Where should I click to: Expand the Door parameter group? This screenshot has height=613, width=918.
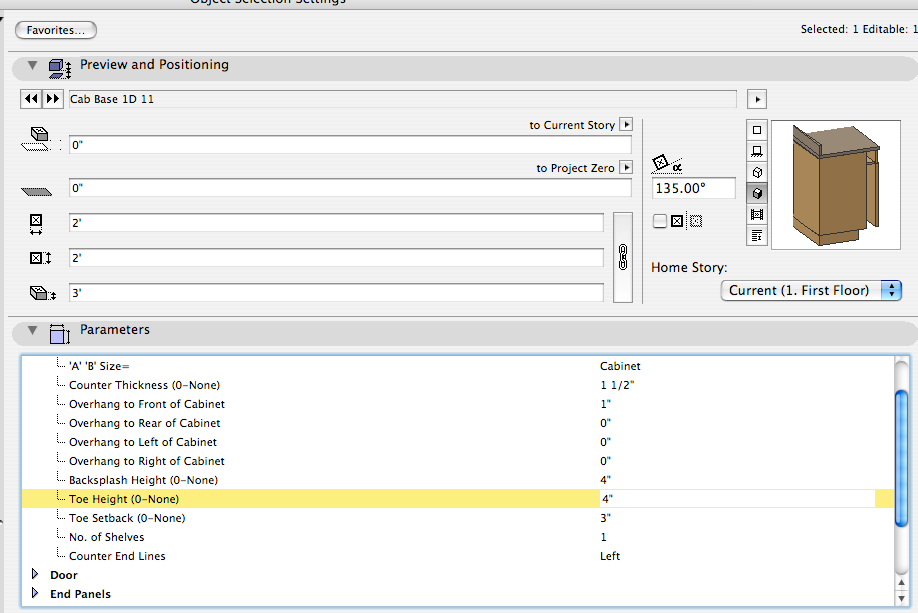coord(35,574)
